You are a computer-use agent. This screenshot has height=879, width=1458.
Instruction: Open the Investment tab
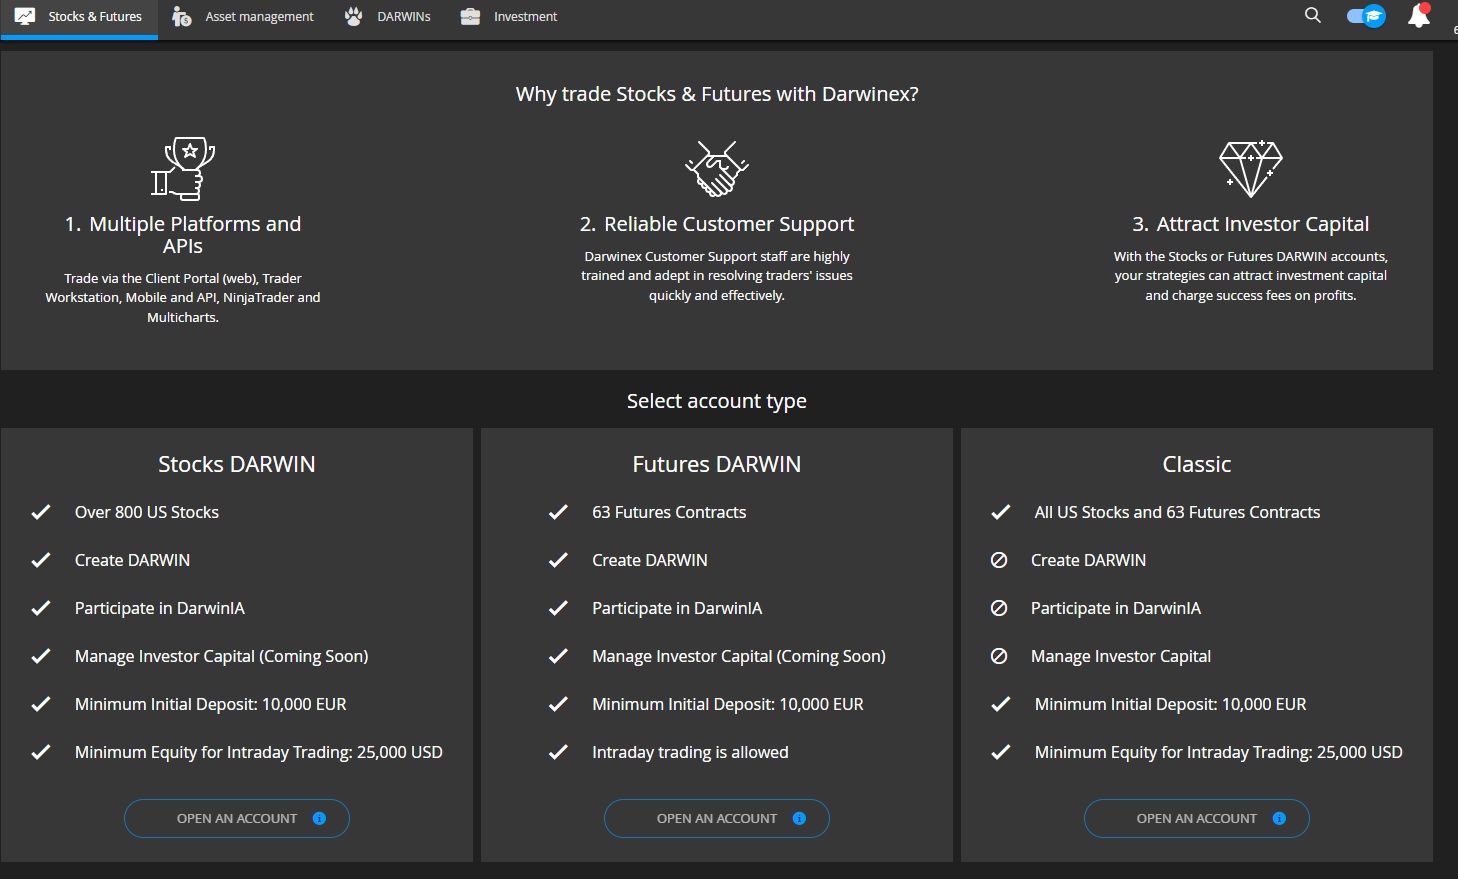pyautogui.click(x=509, y=17)
